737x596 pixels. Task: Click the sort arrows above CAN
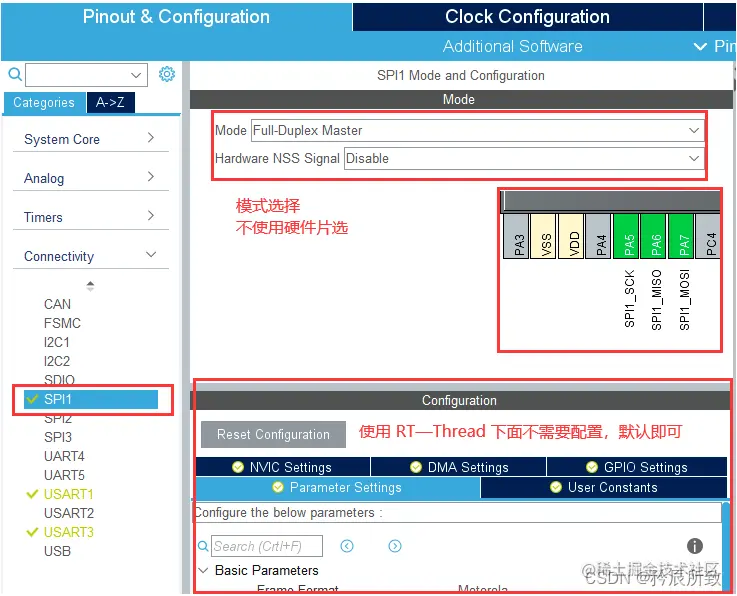point(90,286)
